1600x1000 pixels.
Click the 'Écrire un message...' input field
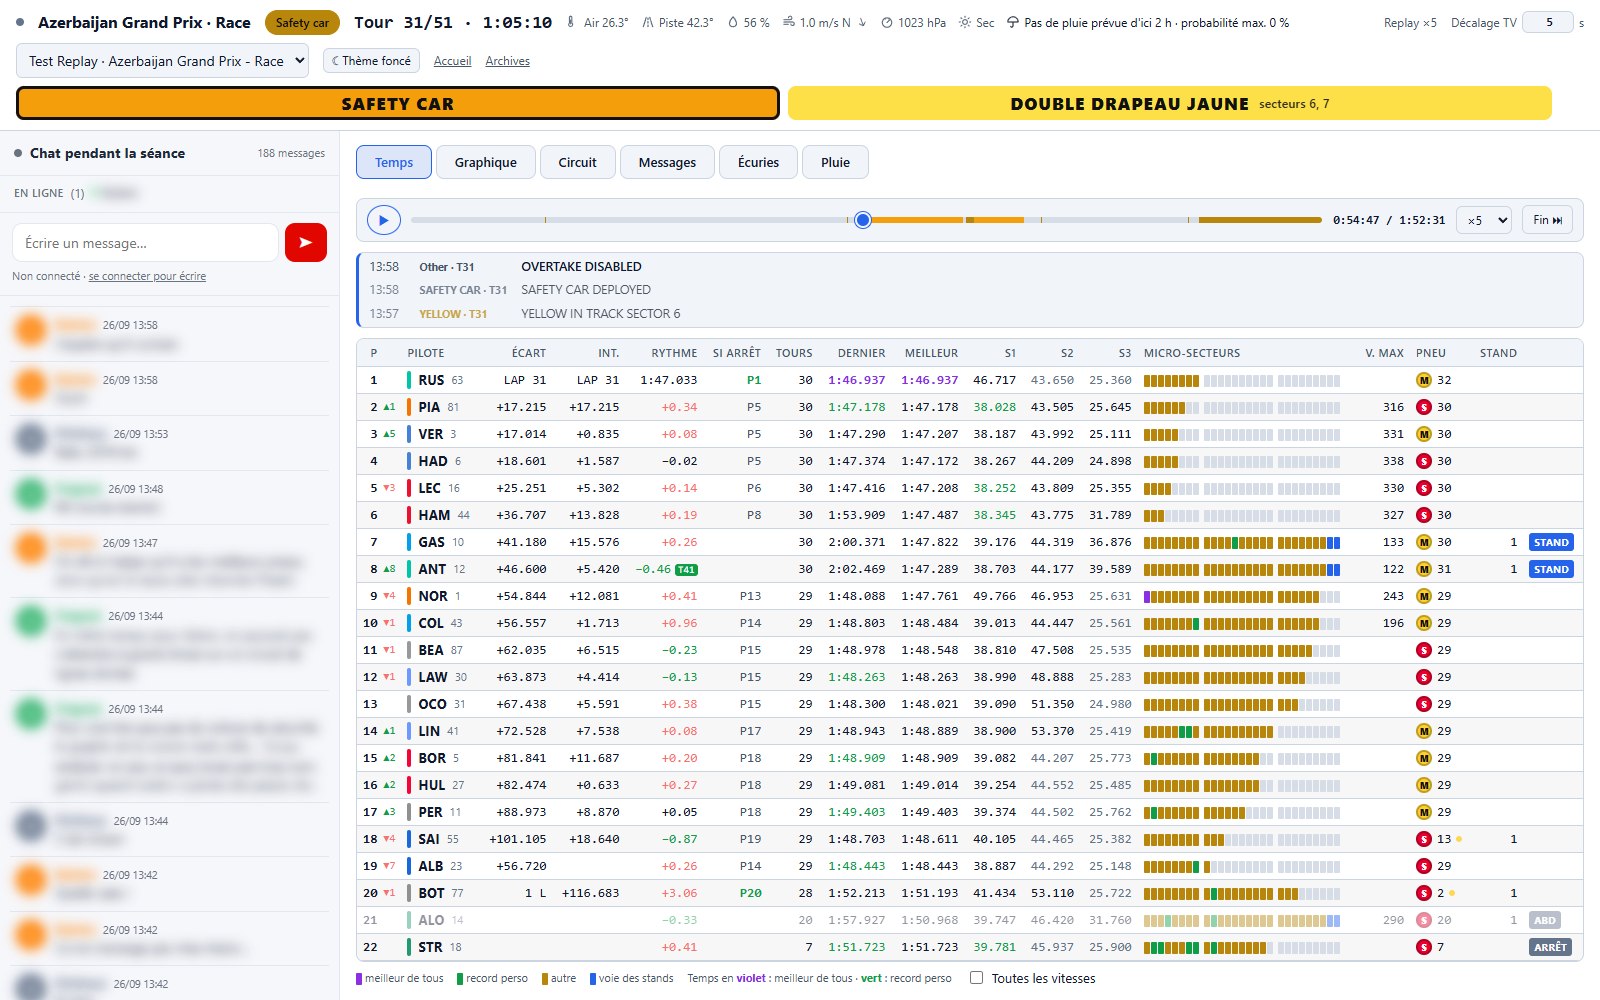[x=145, y=243]
